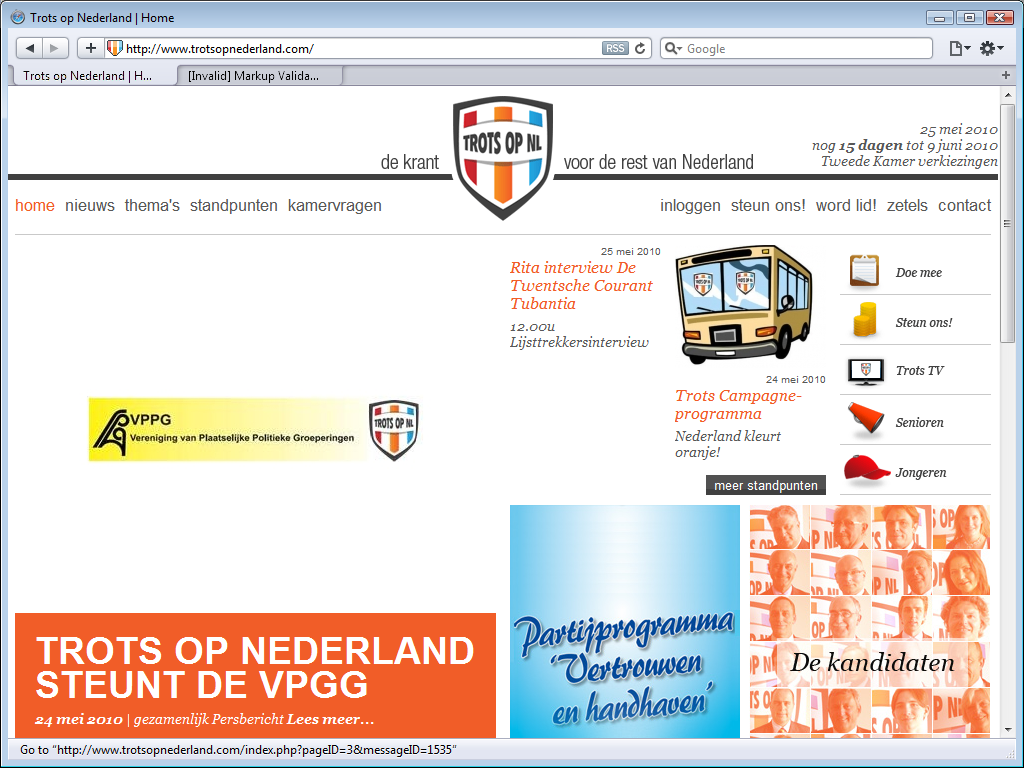Open the standpunten menu item
This screenshot has height=768, width=1024.
(x=234, y=206)
